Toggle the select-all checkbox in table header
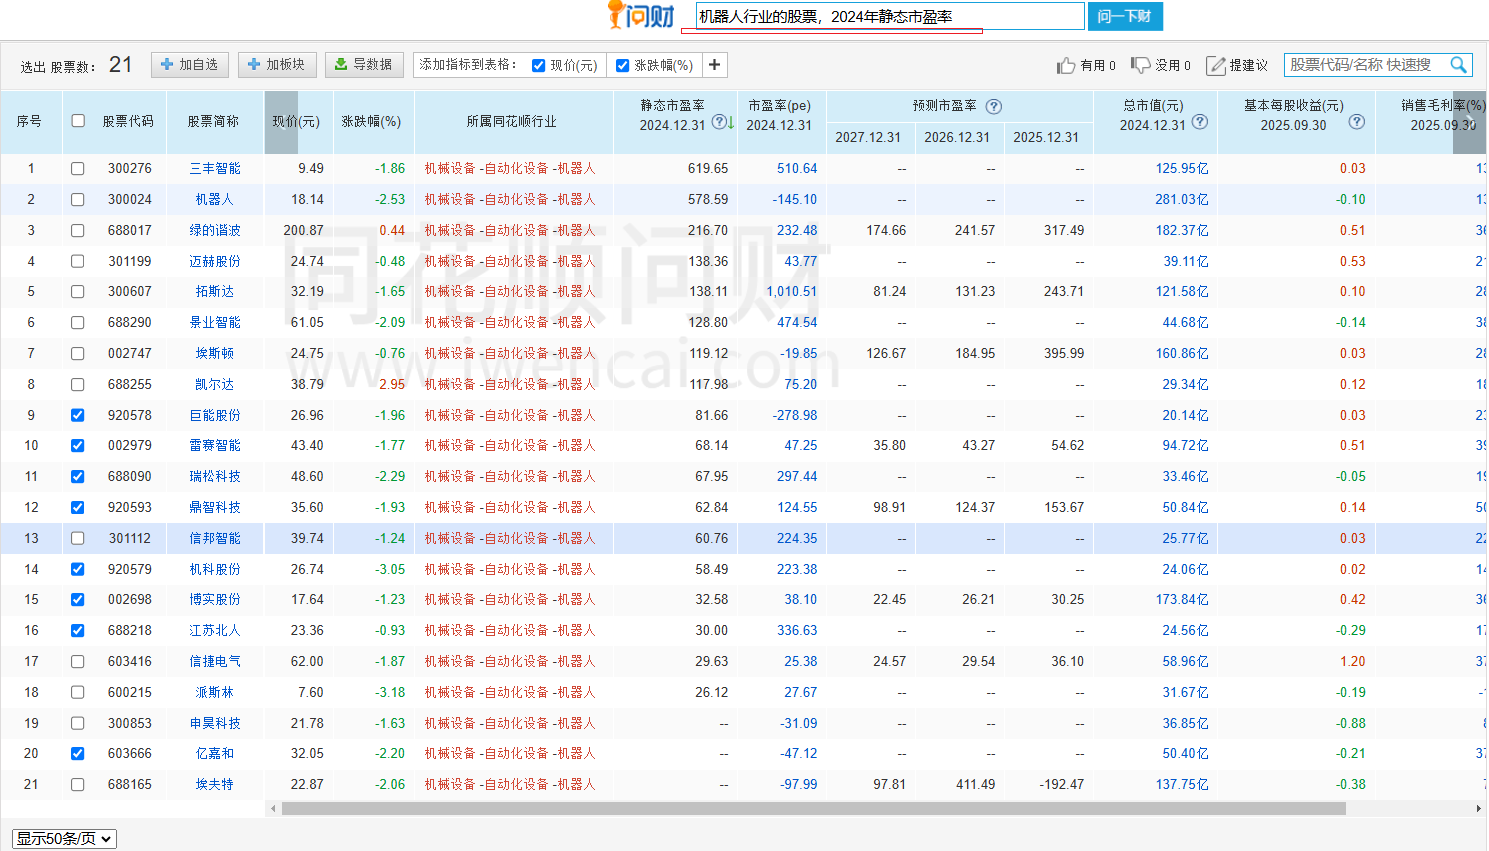 tap(78, 121)
